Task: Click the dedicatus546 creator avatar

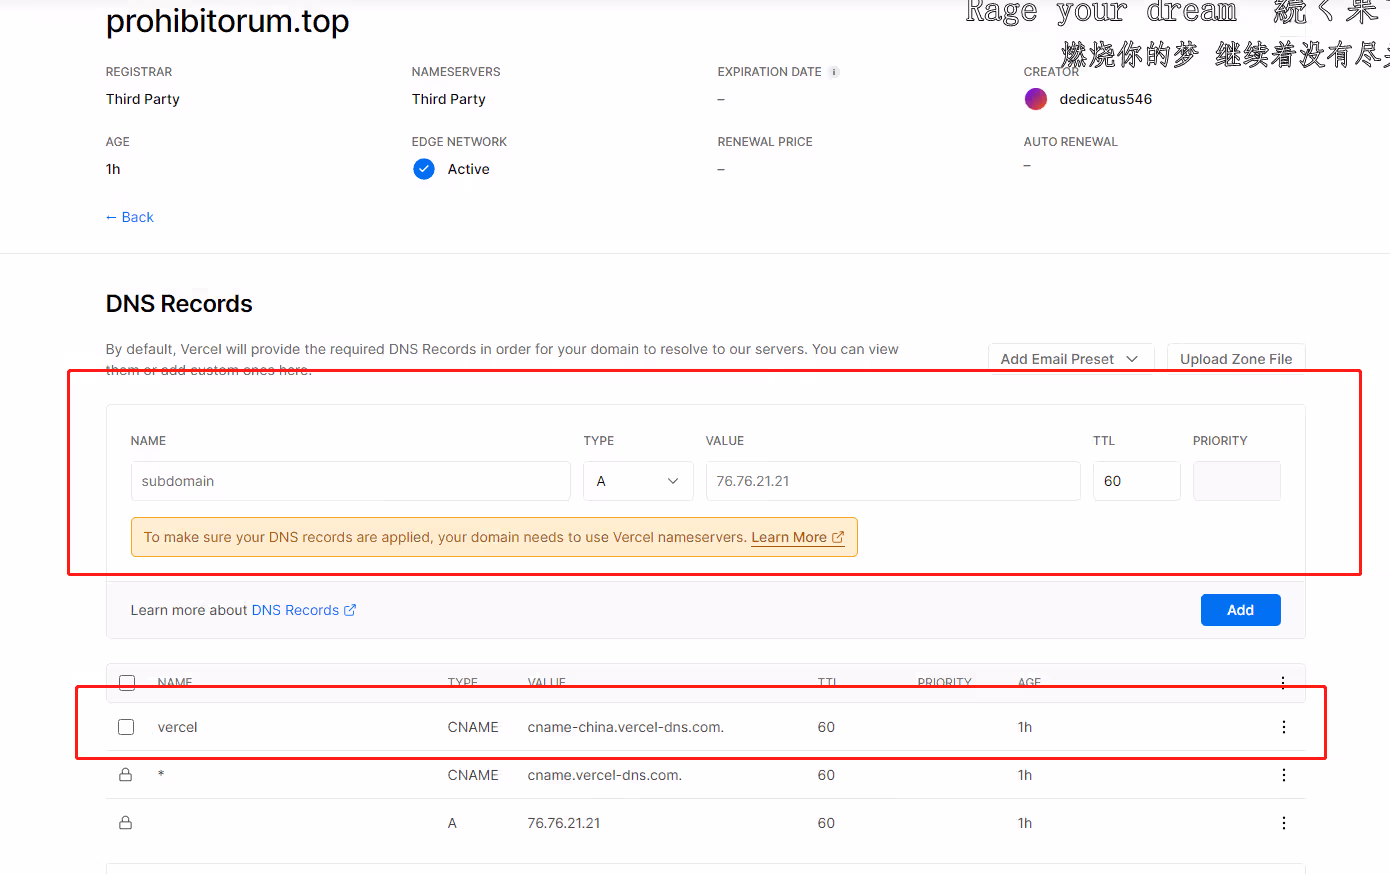Action: pos(1036,99)
